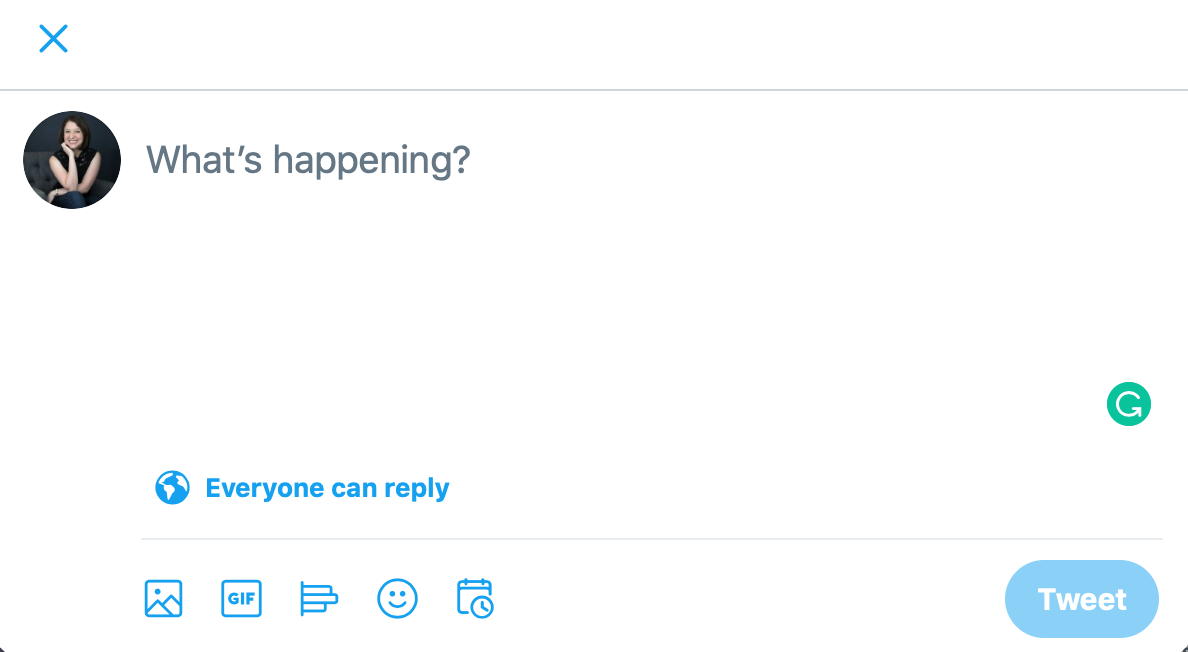This screenshot has width=1188, height=652.
Task: Open the Everyone can reply options
Action: tap(302, 488)
